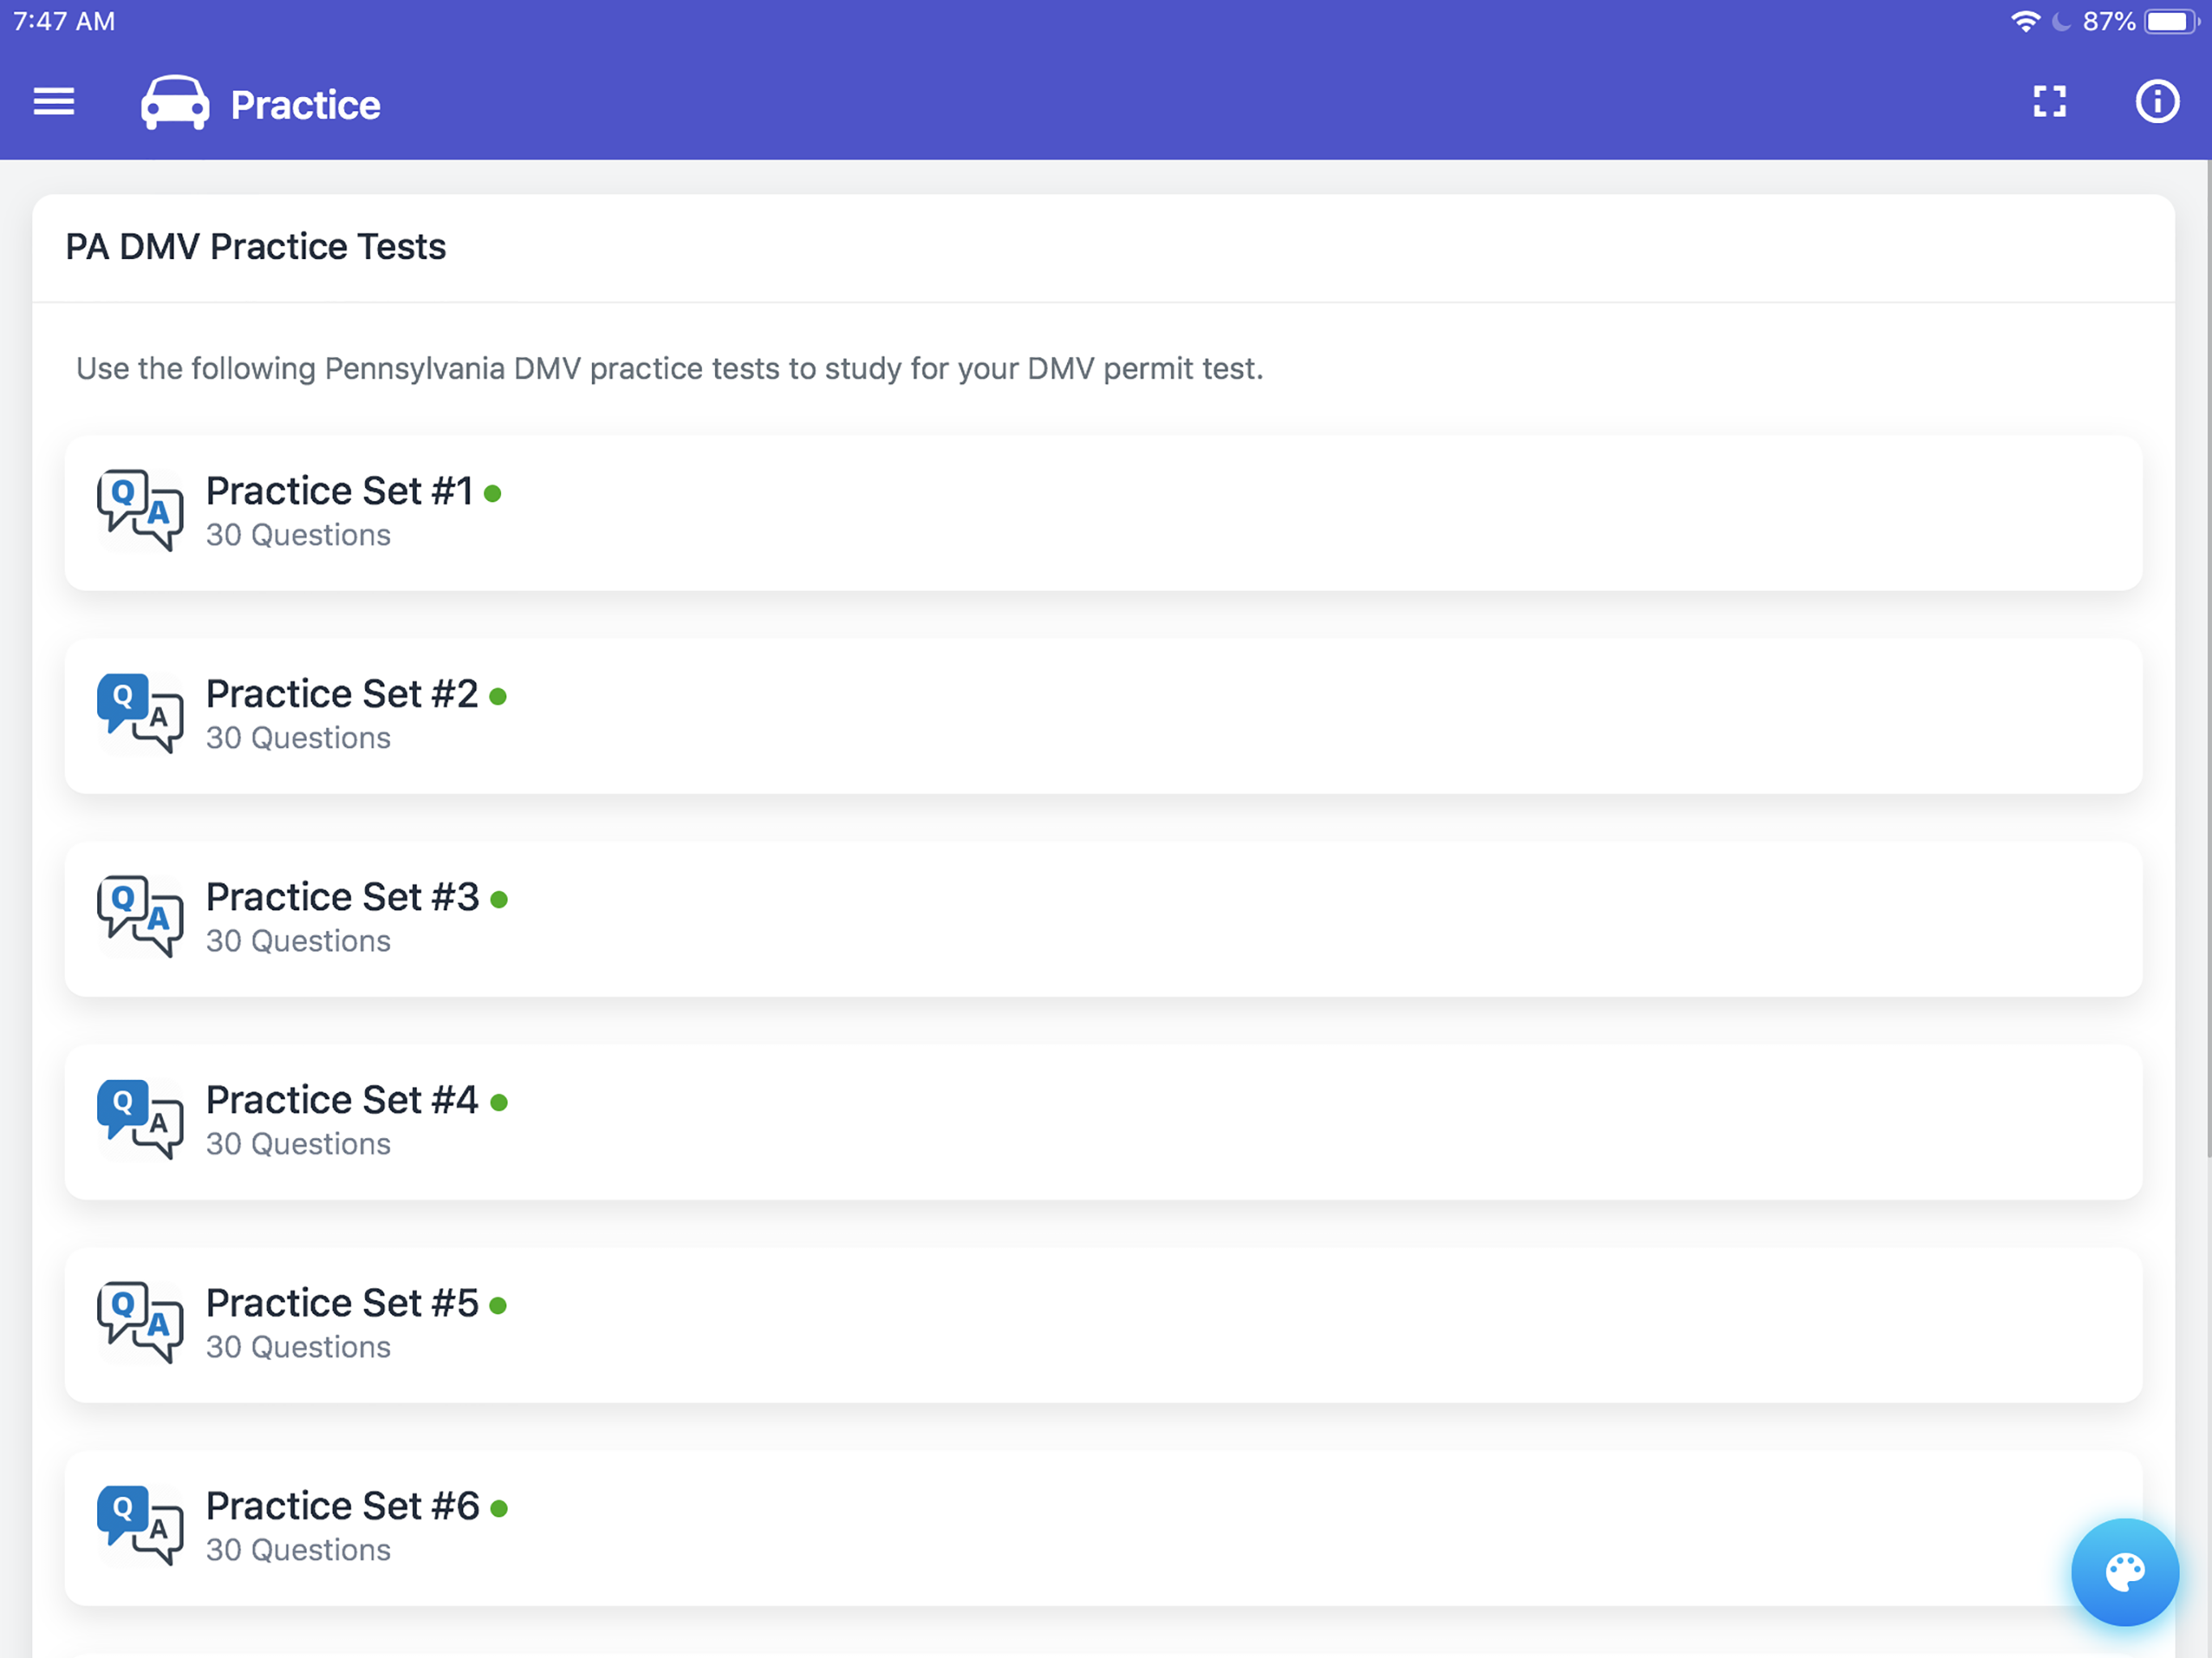Click the car icon in the header
Screen dimensions: 2212x1658
pyautogui.click(x=174, y=102)
